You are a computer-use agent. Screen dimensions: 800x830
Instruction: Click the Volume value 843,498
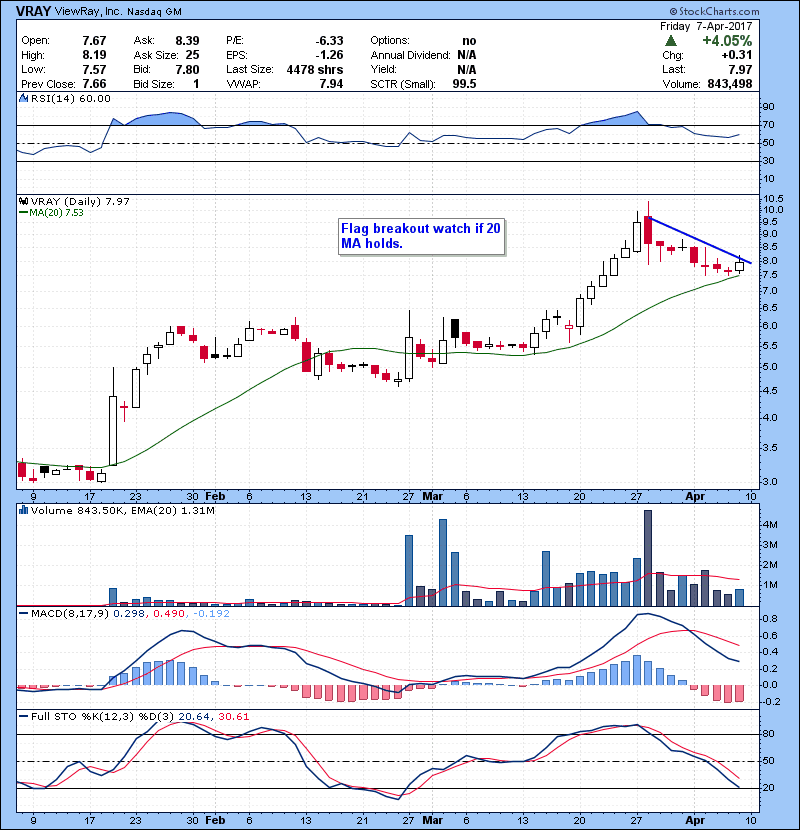point(730,84)
